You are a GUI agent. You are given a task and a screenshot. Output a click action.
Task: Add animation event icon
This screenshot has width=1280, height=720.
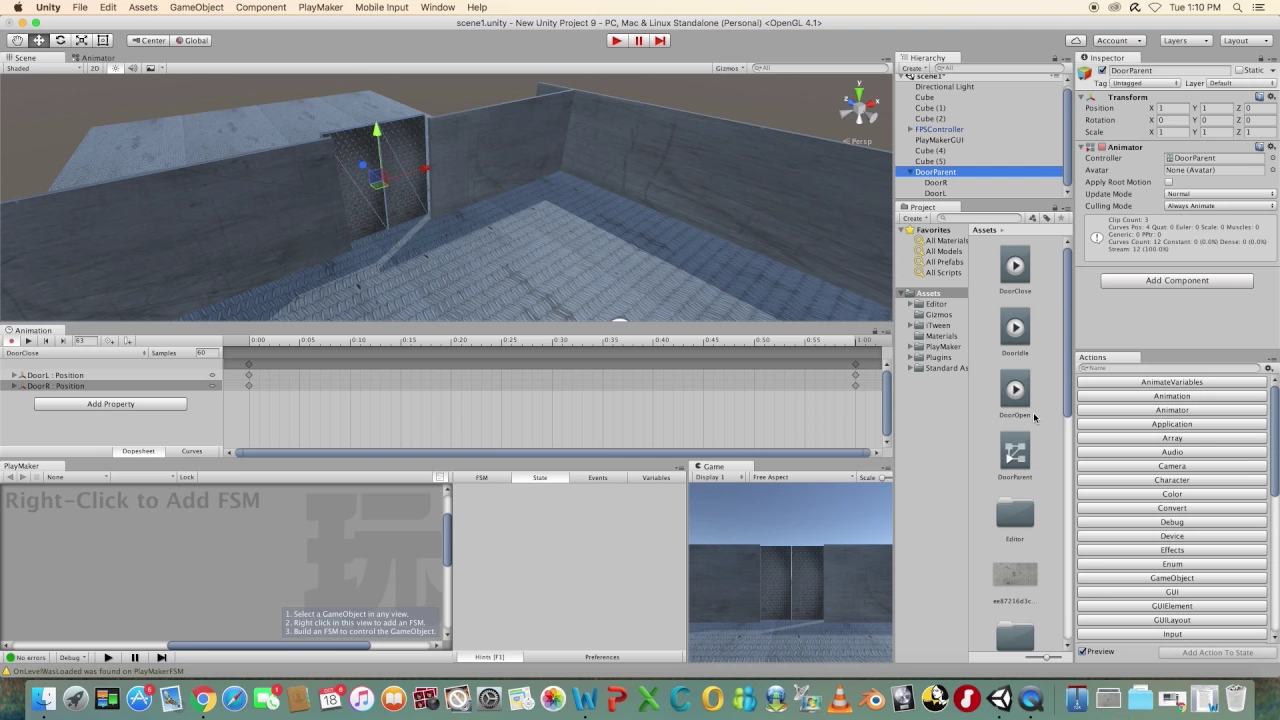pos(127,341)
